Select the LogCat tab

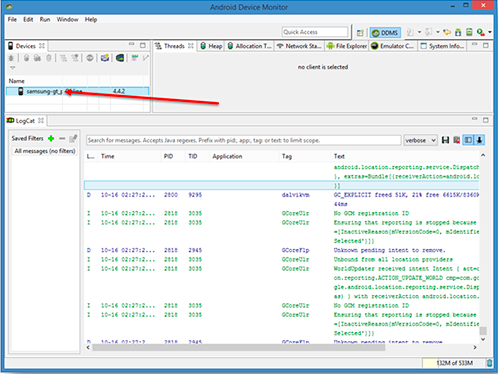point(25,121)
